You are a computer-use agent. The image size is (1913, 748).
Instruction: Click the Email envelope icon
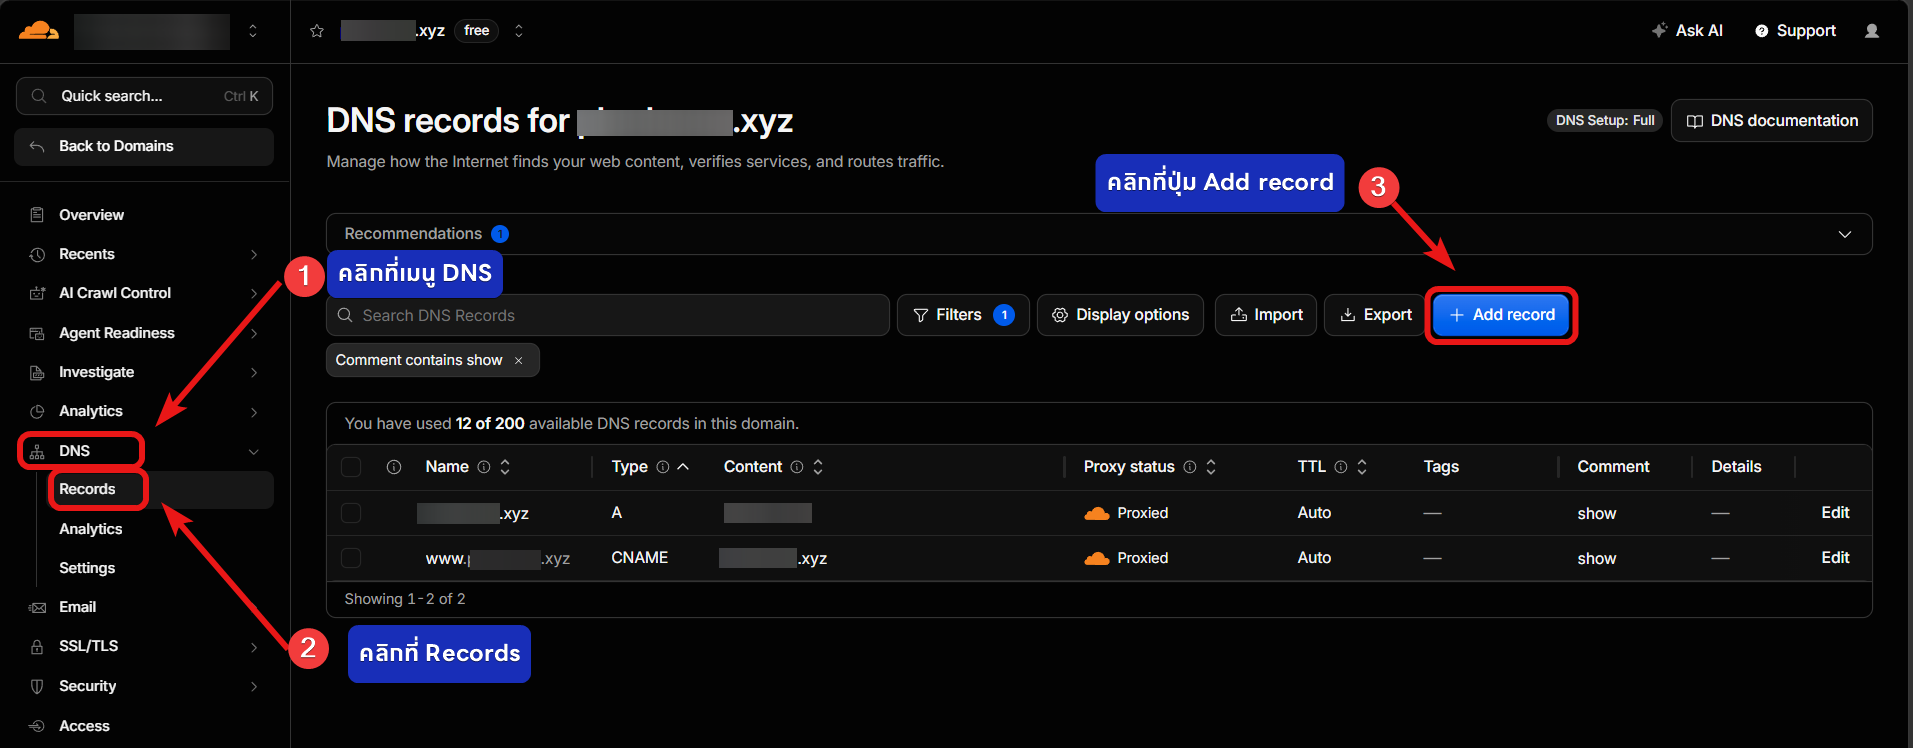pos(37,607)
